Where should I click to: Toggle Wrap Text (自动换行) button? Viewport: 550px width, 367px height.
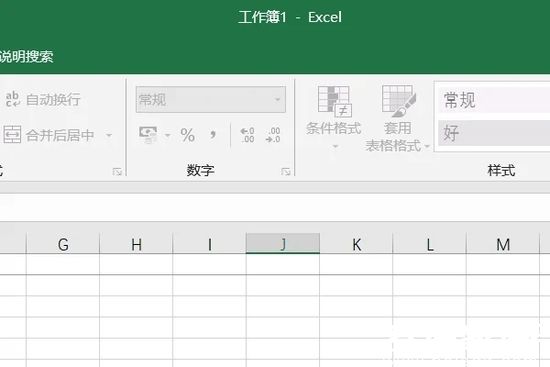pos(43,99)
